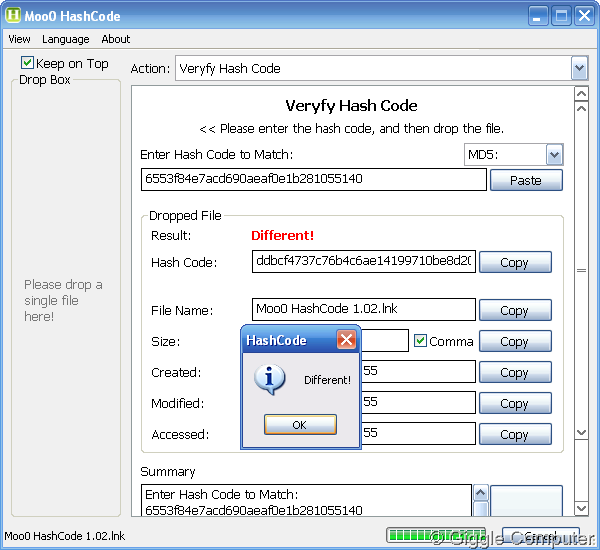Maximize the Moo0 HashCode window
Screen dimensions: 600x550
click(x=561, y=16)
